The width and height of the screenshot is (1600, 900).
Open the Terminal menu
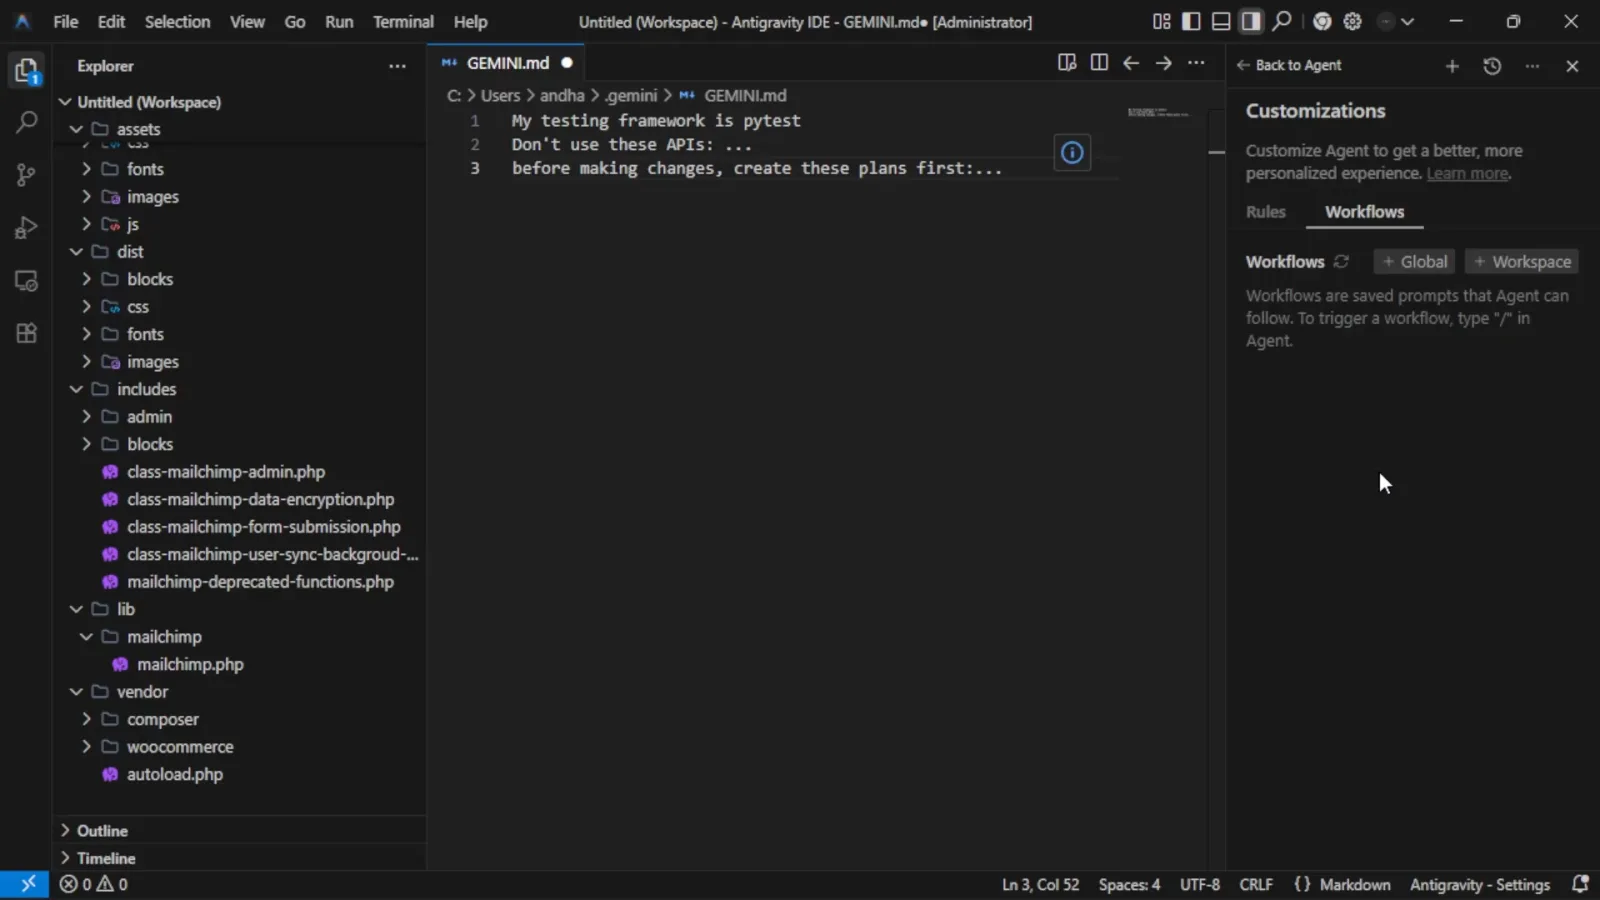pos(403,21)
